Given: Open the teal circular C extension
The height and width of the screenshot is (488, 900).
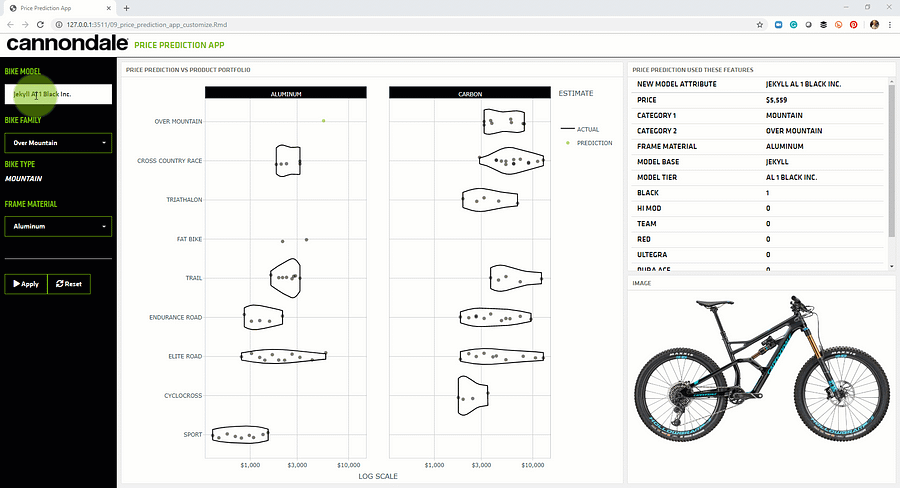Looking at the screenshot, I should pos(793,25).
